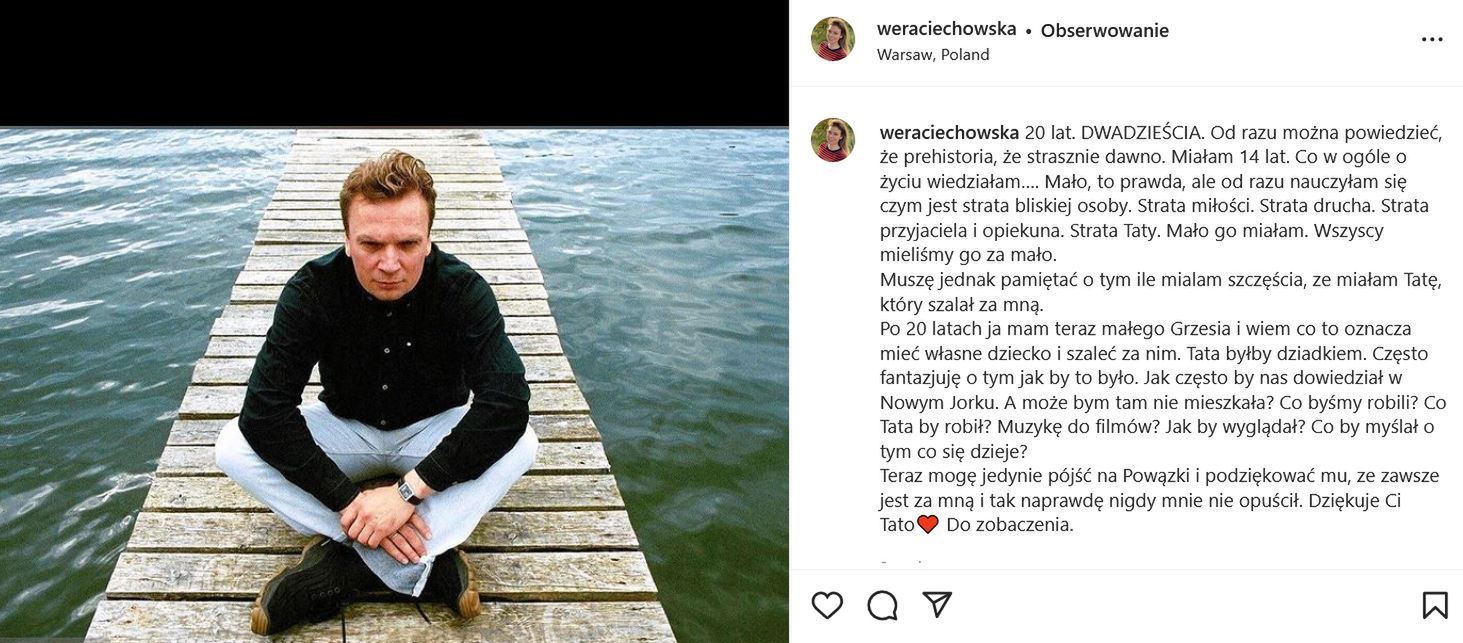Open comments via speech bubble icon

pos(882,605)
